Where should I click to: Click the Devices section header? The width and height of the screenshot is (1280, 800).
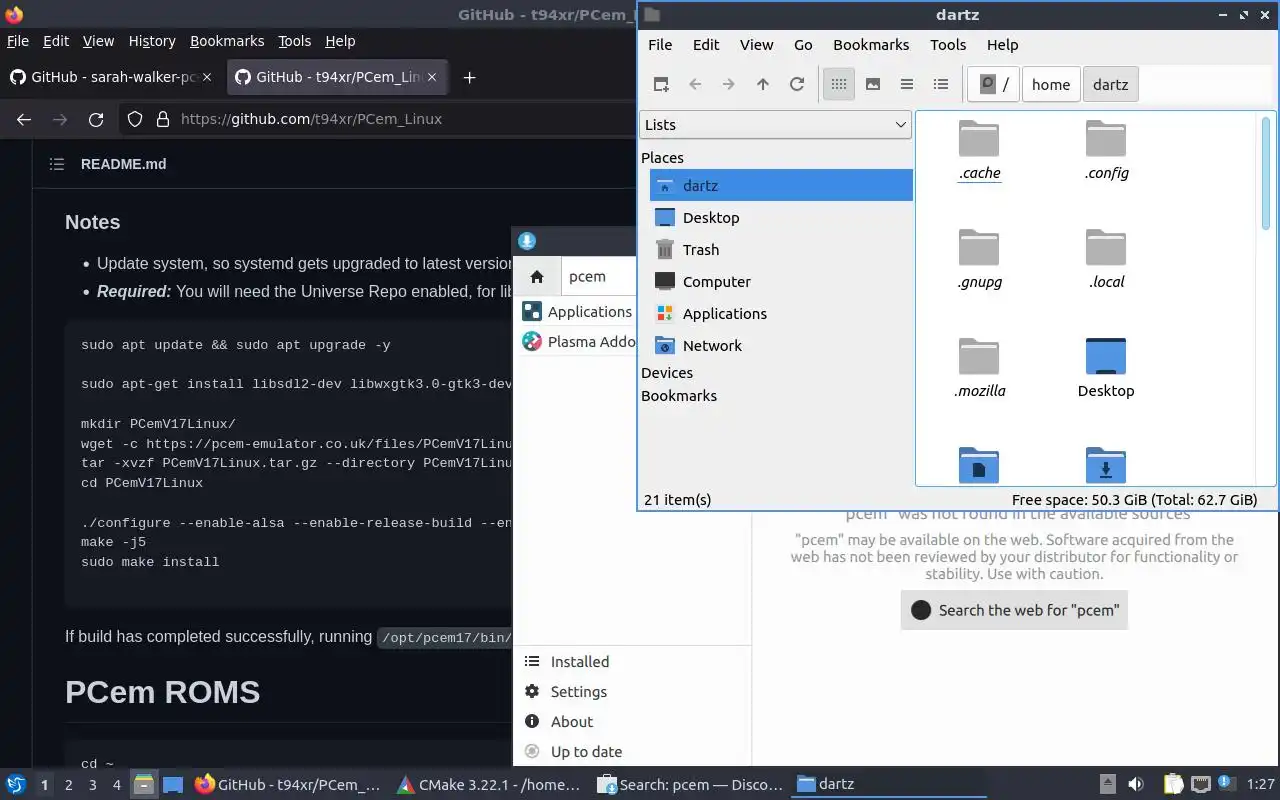coord(667,373)
